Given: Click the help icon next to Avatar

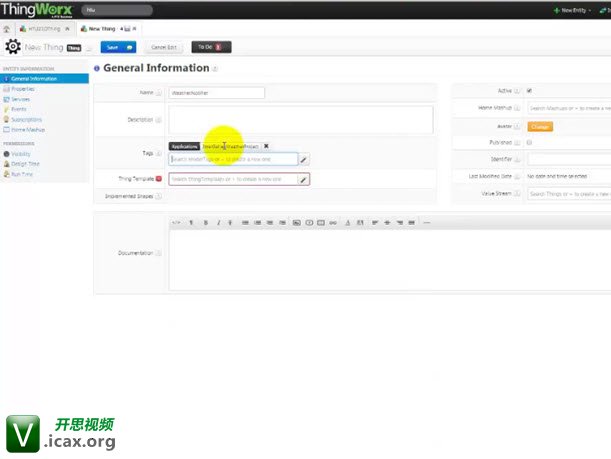Looking at the screenshot, I should click(517, 126).
